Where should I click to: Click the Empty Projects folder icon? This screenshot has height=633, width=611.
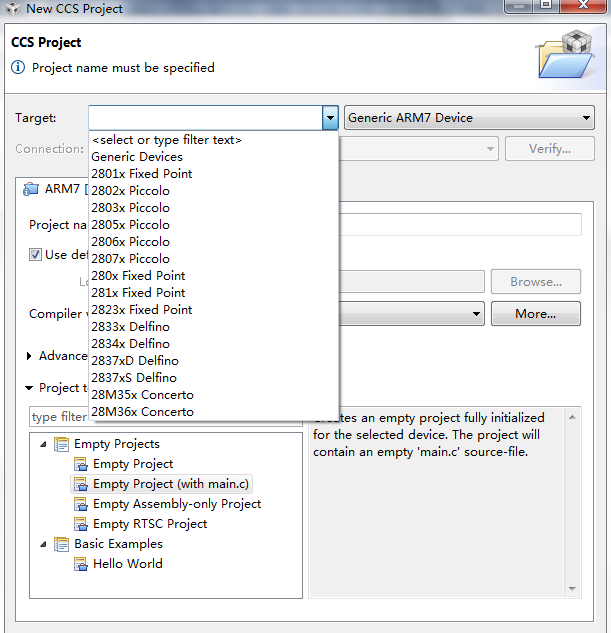62,444
